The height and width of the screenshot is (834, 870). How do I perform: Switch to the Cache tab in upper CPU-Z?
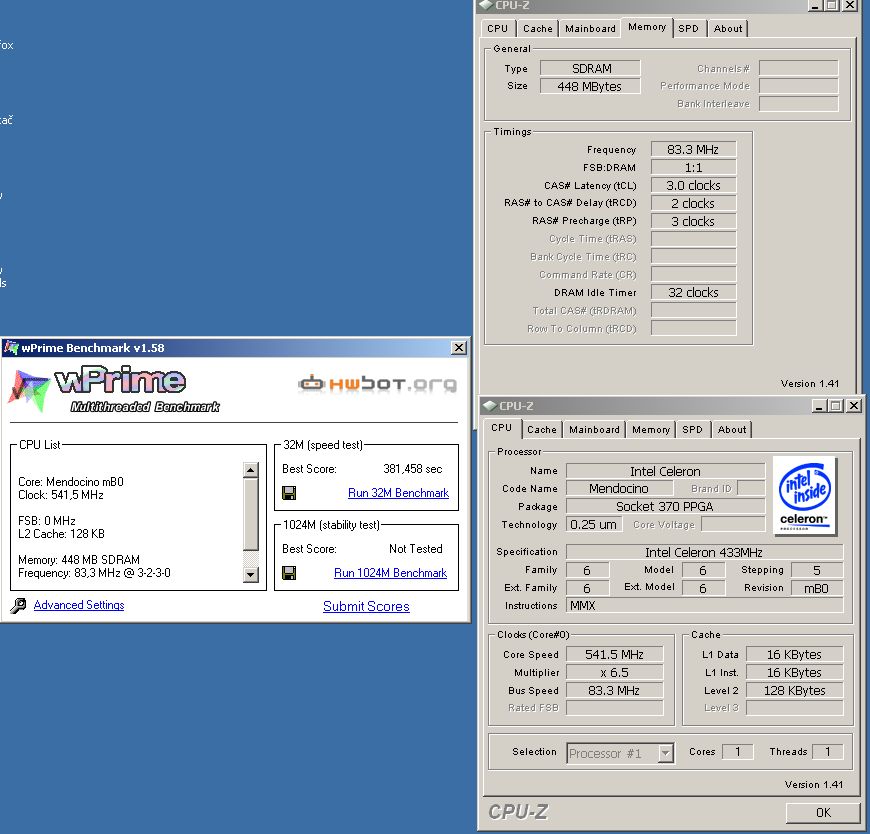coord(538,29)
